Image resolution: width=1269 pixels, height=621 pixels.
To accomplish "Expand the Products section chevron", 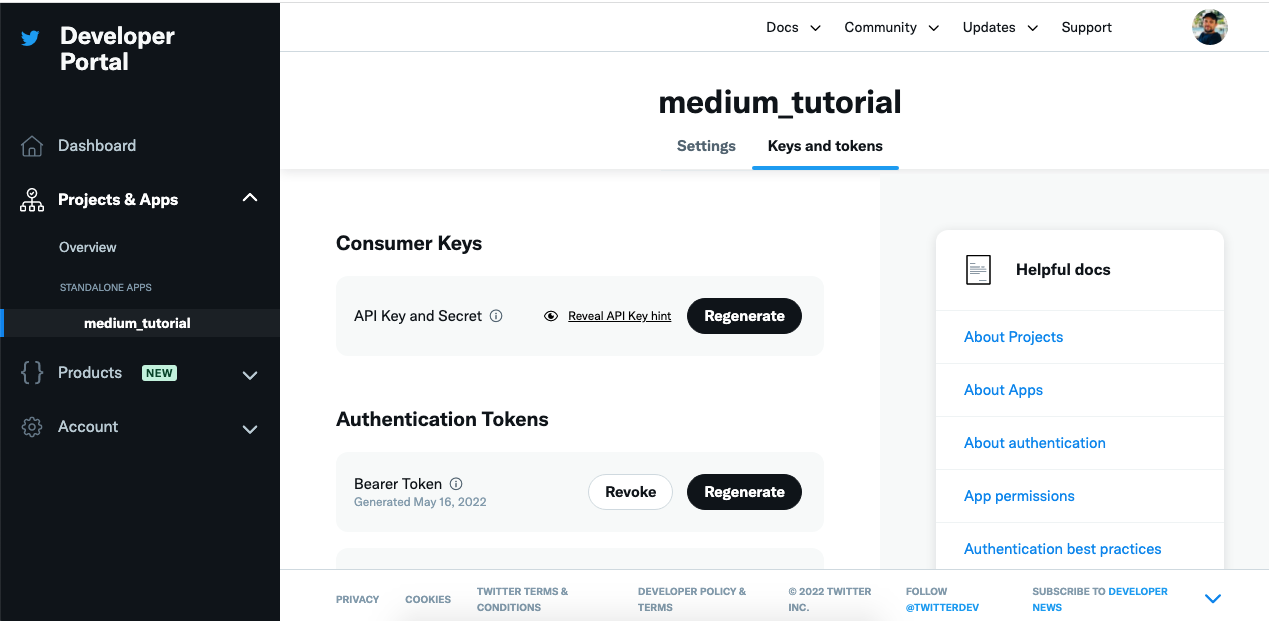I will (x=250, y=376).
